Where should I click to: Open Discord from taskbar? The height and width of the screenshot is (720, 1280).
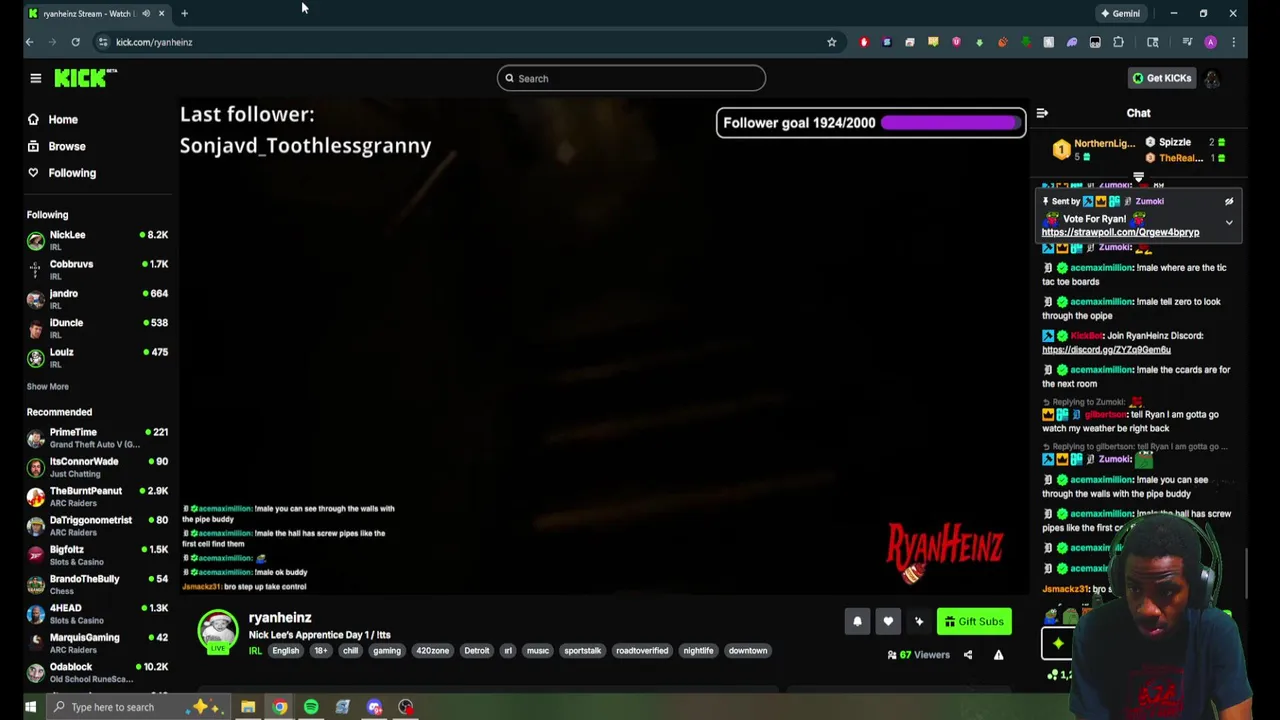click(x=374, y=707)
